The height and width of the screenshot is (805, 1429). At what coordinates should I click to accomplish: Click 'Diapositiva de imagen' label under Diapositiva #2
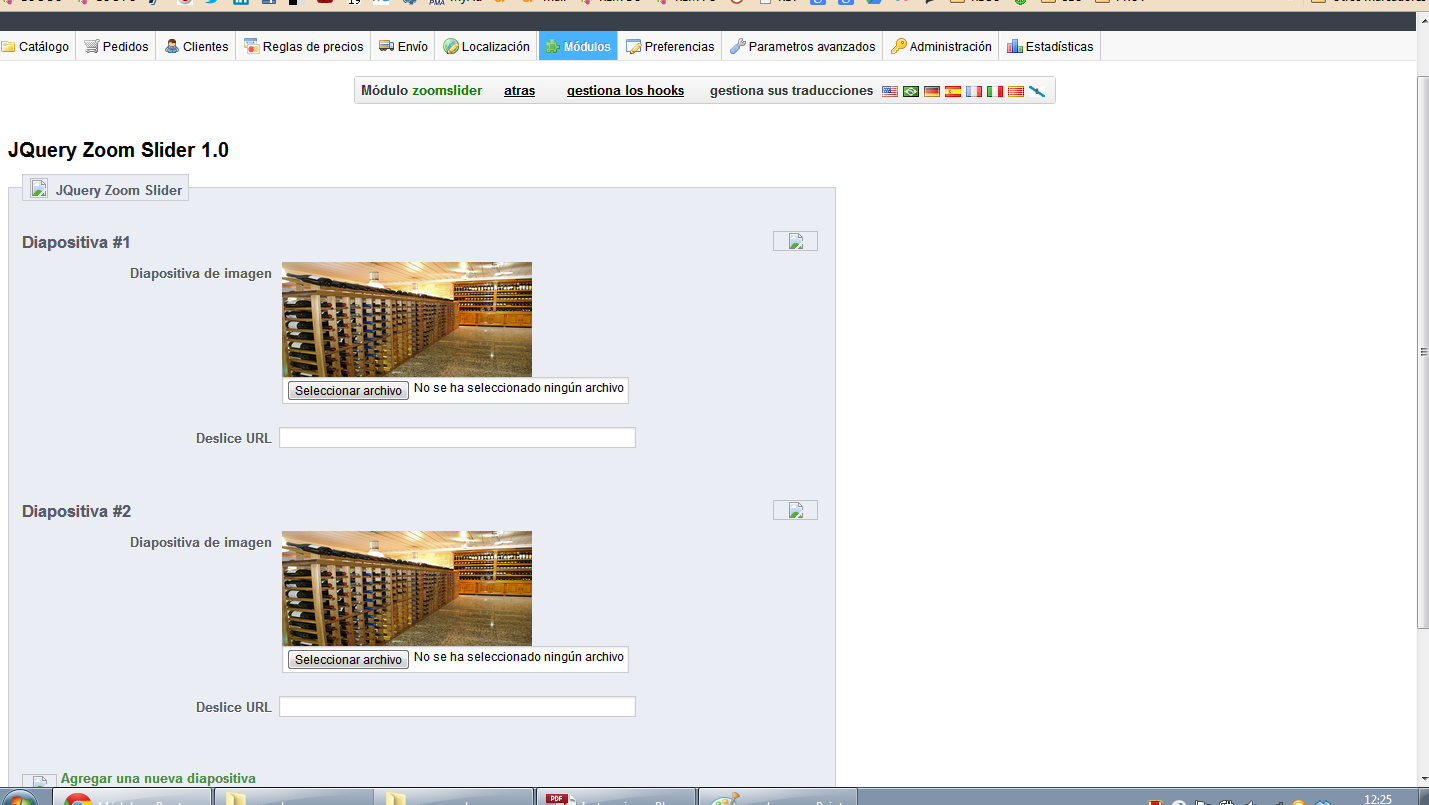coord(201,542)
